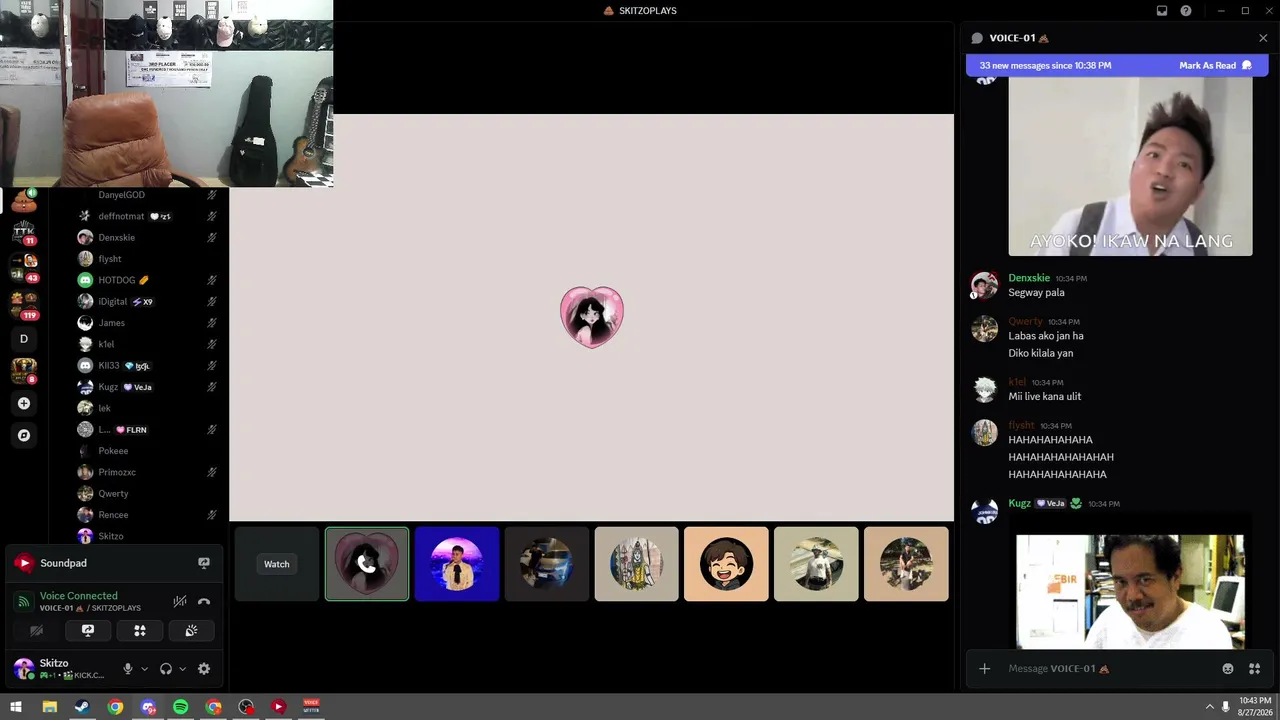
Task: Click the plus attach button in chat
Action: click(x=984, y=668)
